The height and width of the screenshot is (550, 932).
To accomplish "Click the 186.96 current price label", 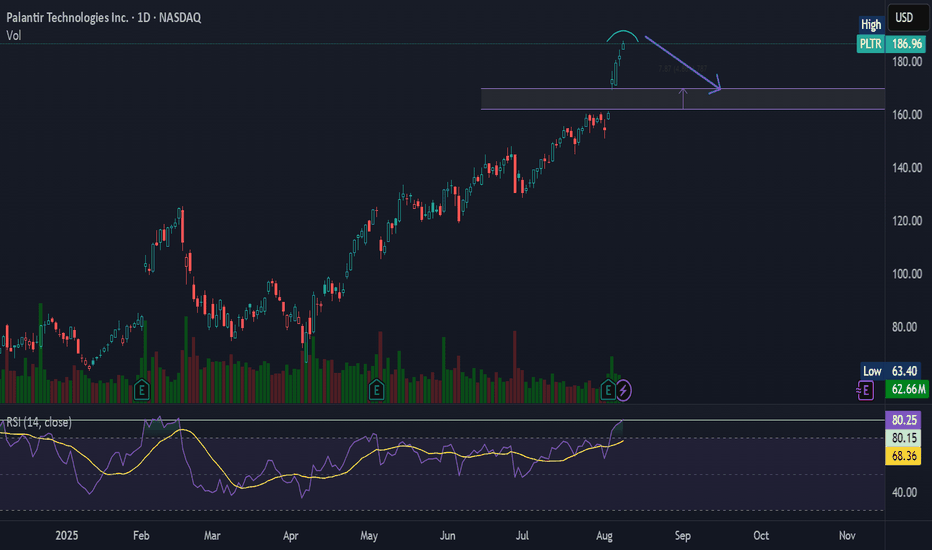I will click(x=906, y=43).
